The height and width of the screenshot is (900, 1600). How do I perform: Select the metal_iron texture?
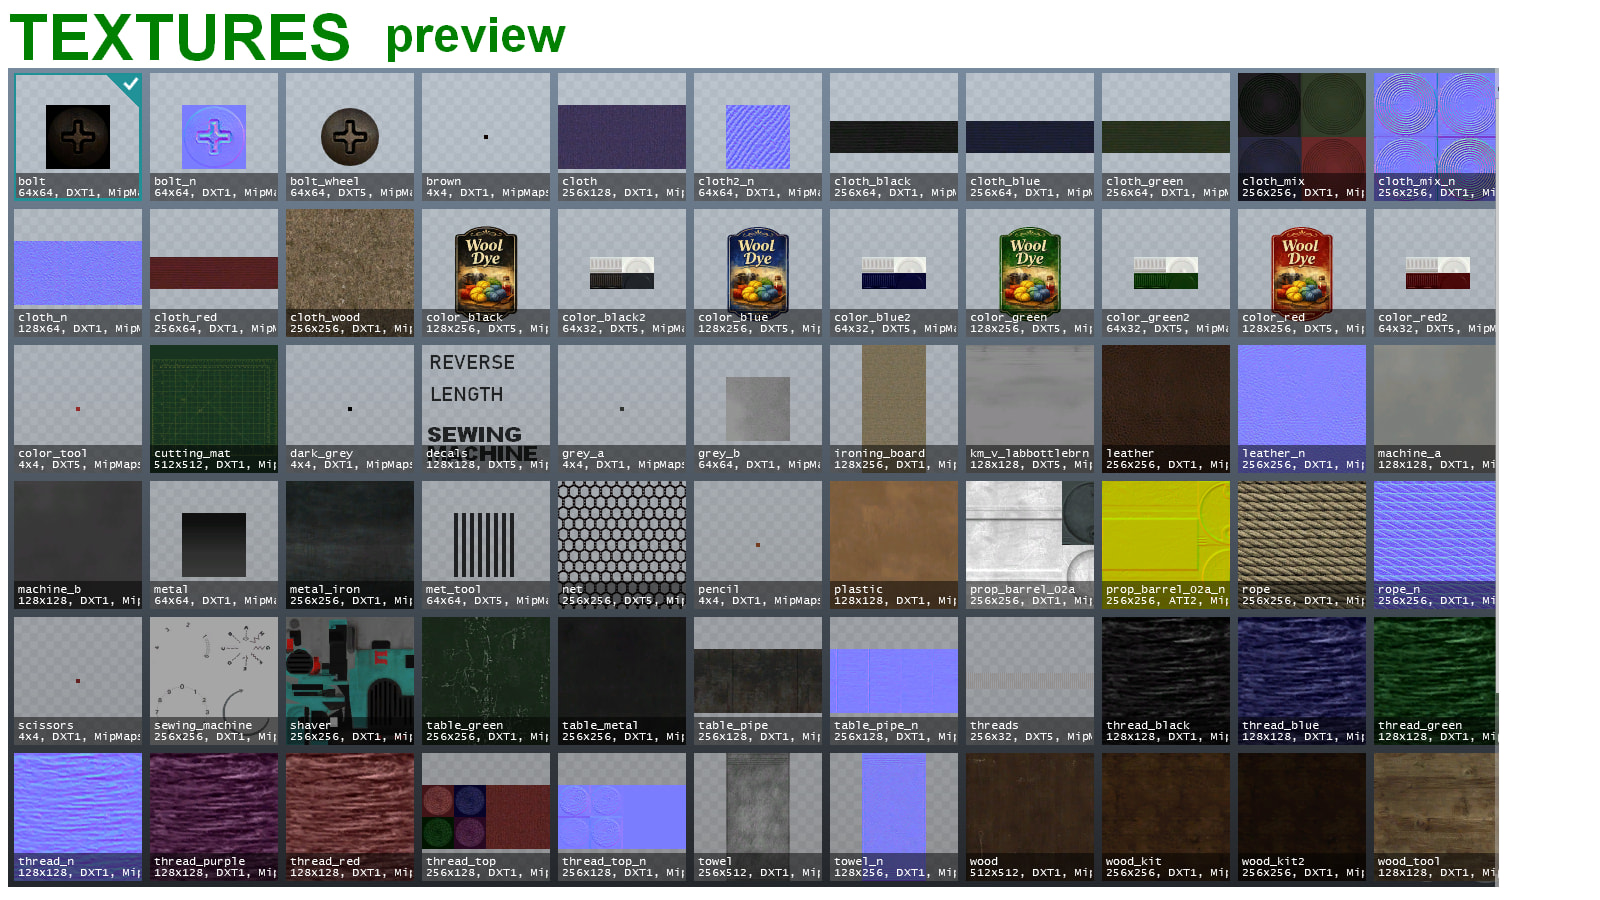[x=350, y=545]
